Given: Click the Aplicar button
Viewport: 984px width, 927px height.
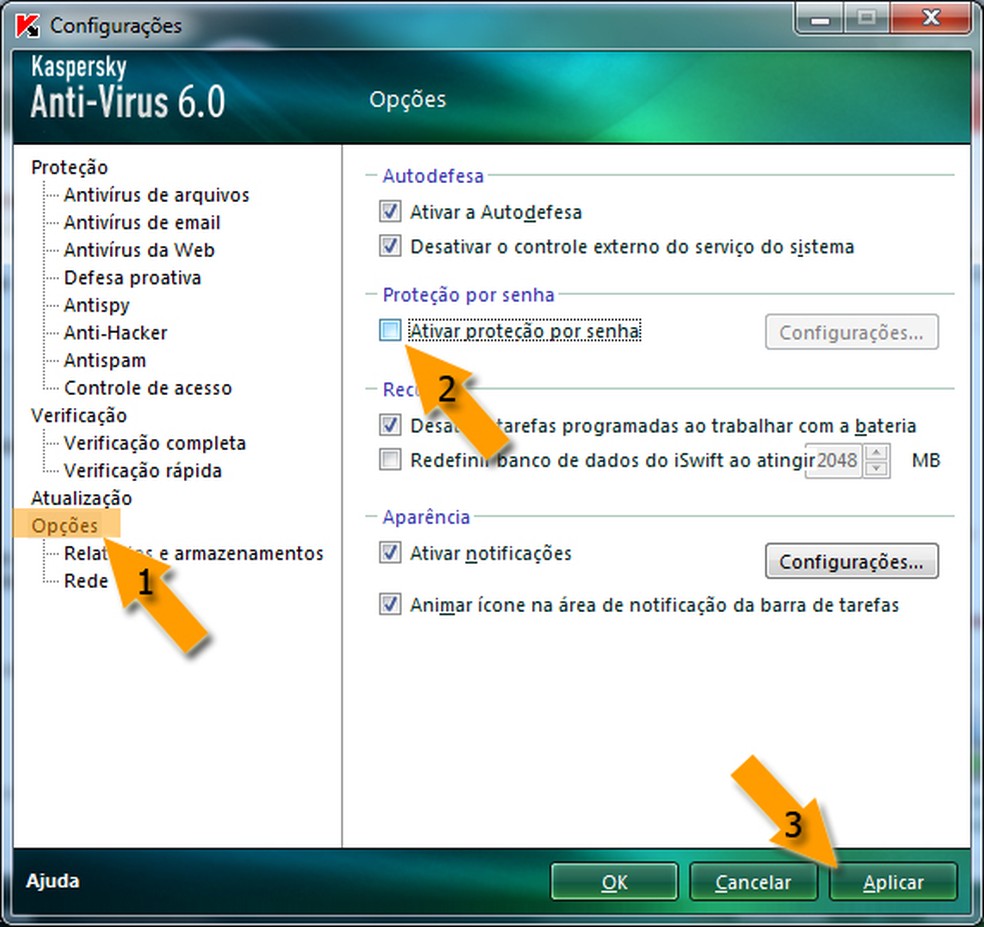Looking at the screenshot, I should point(893,882).
